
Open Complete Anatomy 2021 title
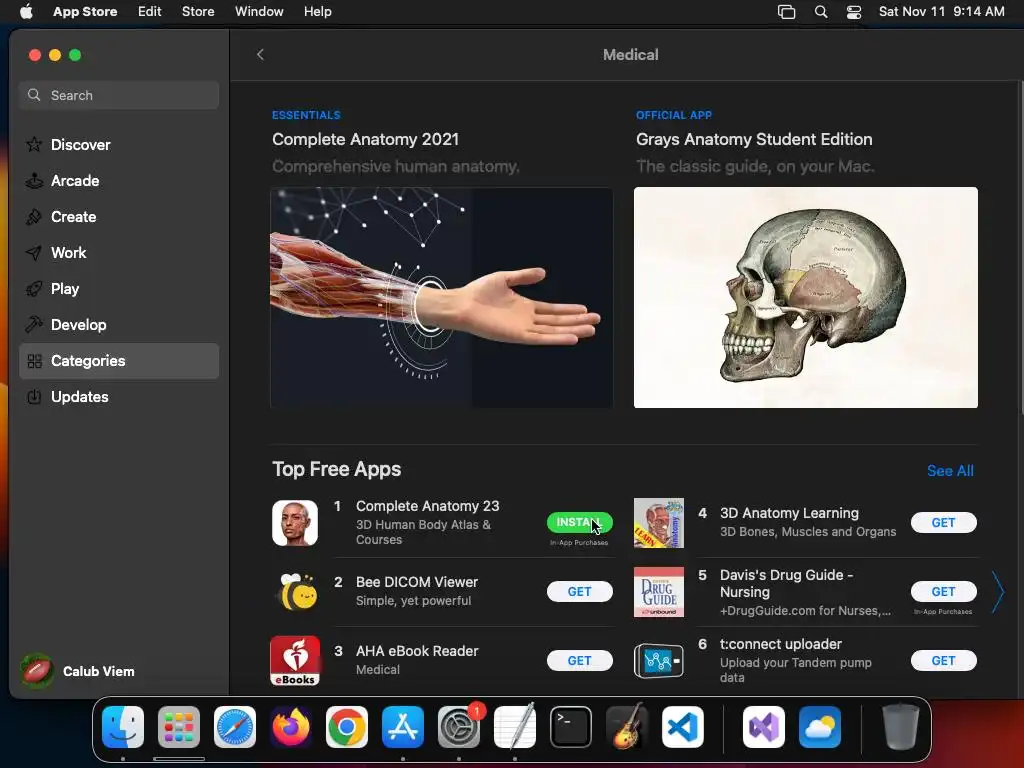point(366,139)
